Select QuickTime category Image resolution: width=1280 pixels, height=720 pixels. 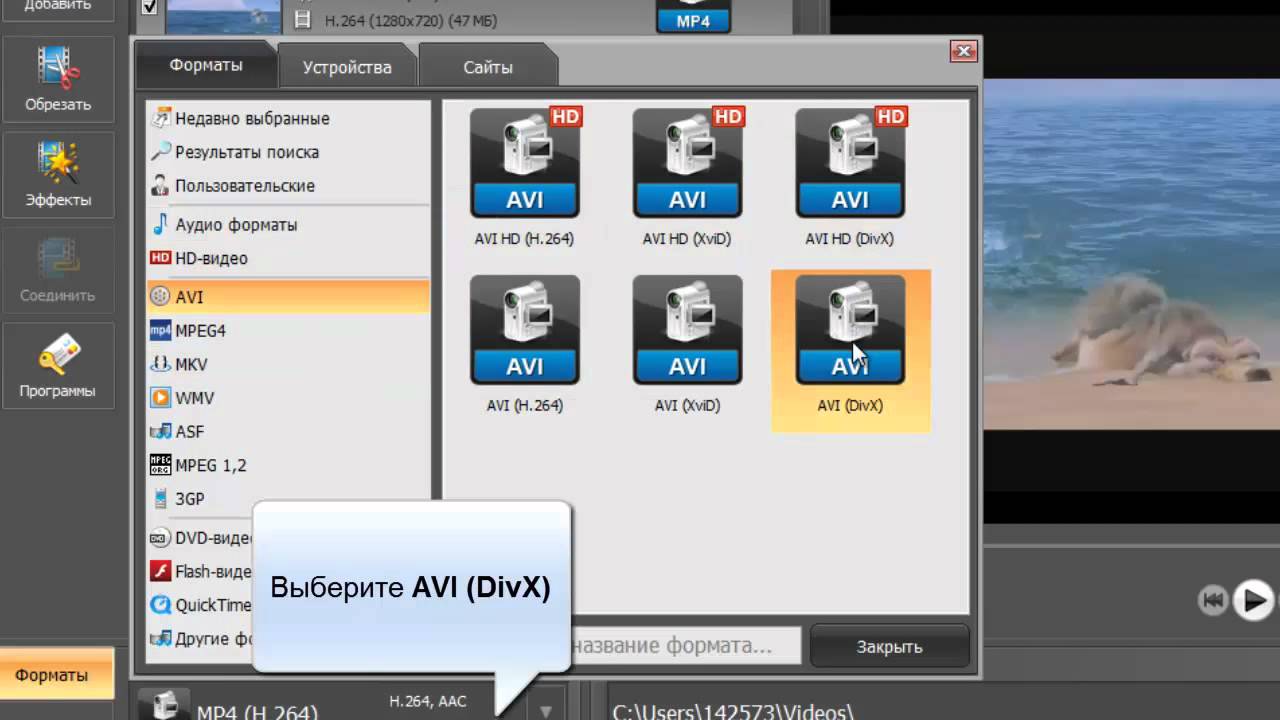click(200, 605)
